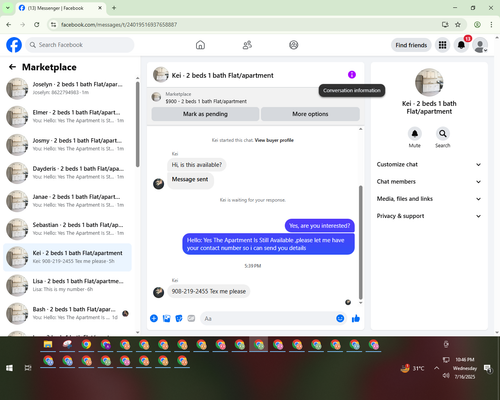Go back using the Marketplace arrow

[x=12, y=67]
